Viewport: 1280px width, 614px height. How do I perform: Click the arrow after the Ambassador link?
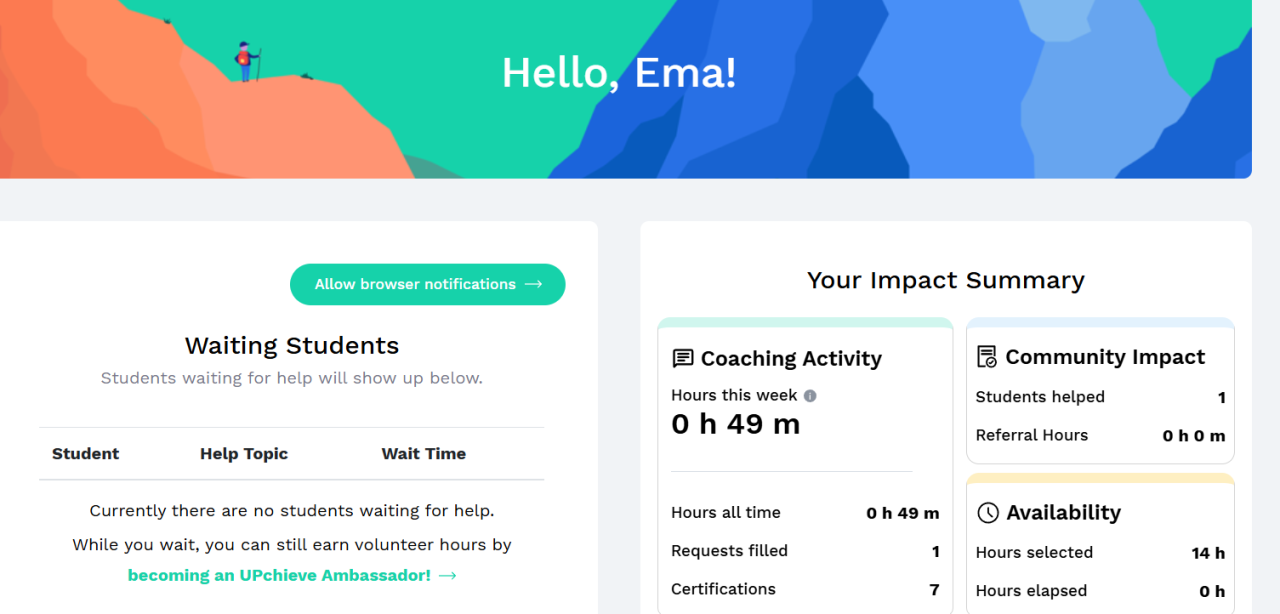tap(448, 576)
